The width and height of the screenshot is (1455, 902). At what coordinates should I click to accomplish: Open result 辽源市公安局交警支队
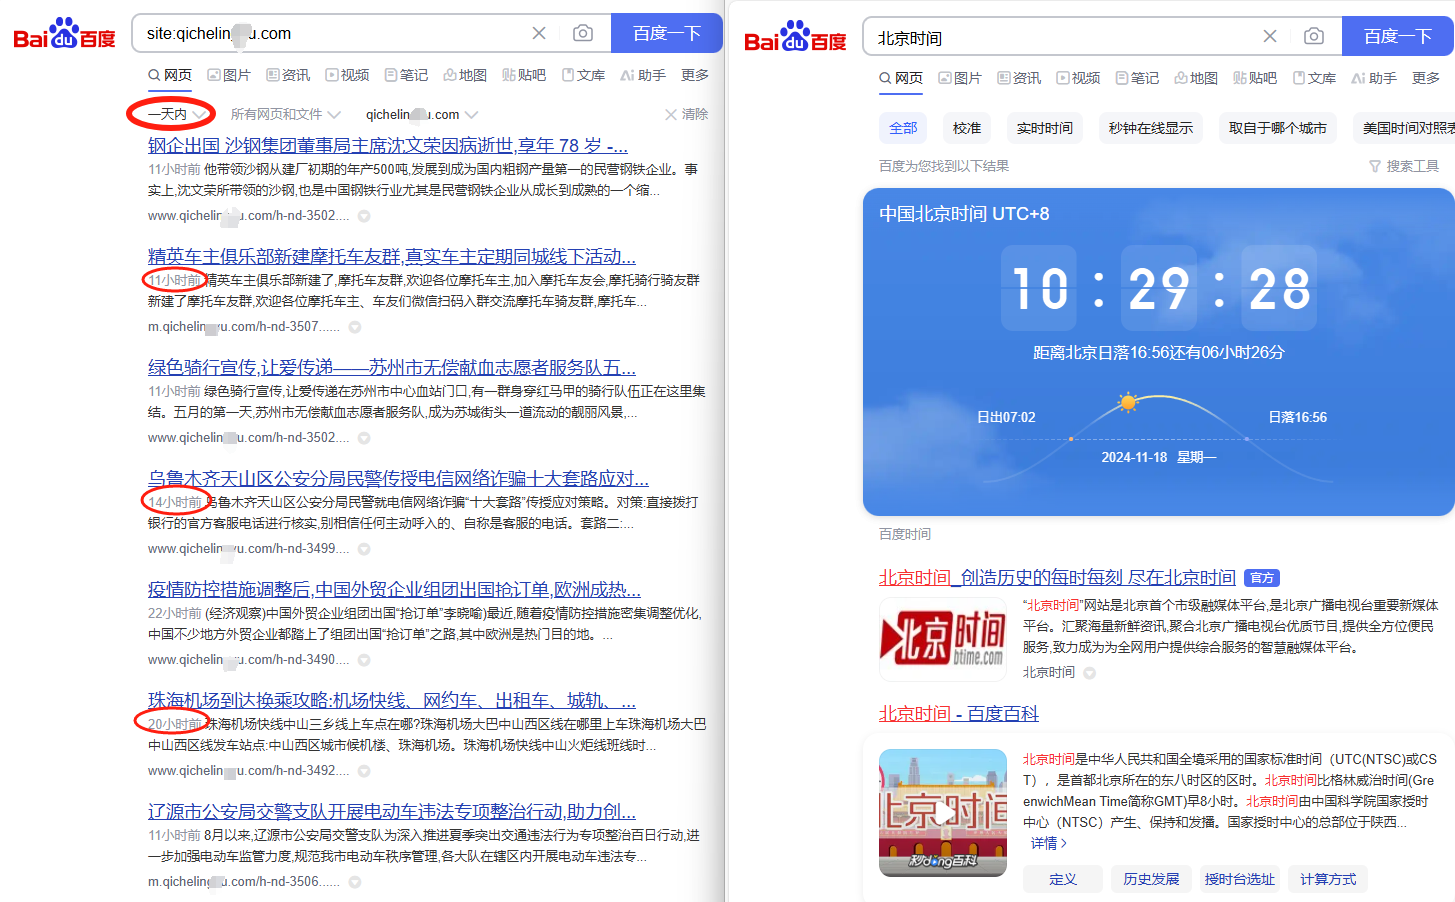click(x=392, y=812)
